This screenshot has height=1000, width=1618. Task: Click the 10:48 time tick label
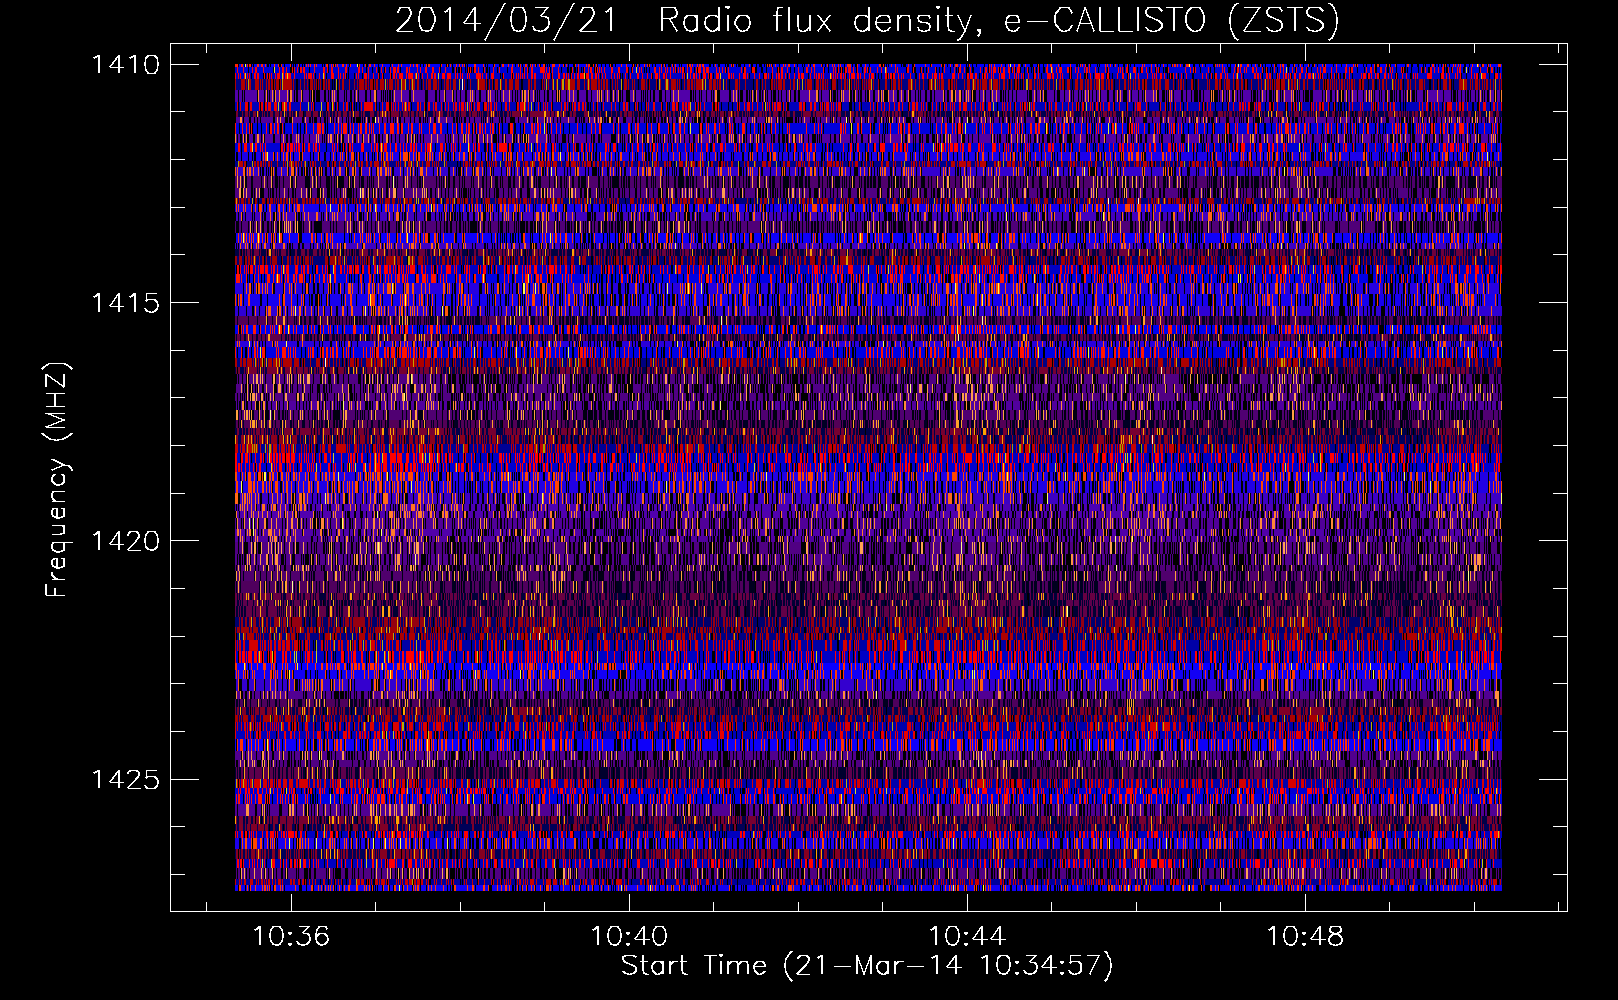point(1305,937)
